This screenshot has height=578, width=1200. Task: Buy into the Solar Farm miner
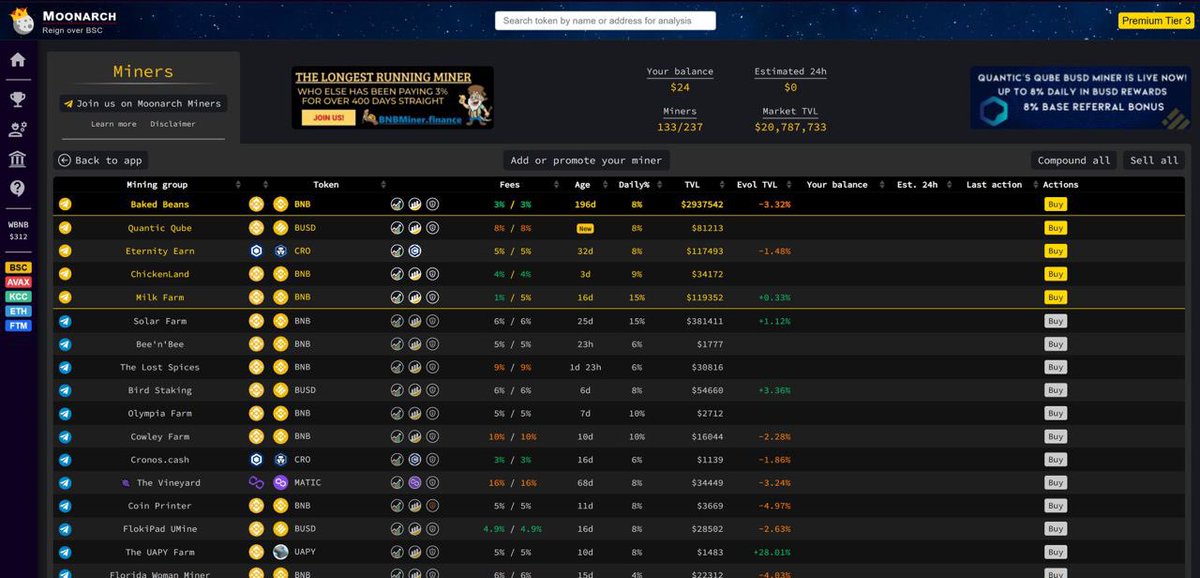(1055, 321)
